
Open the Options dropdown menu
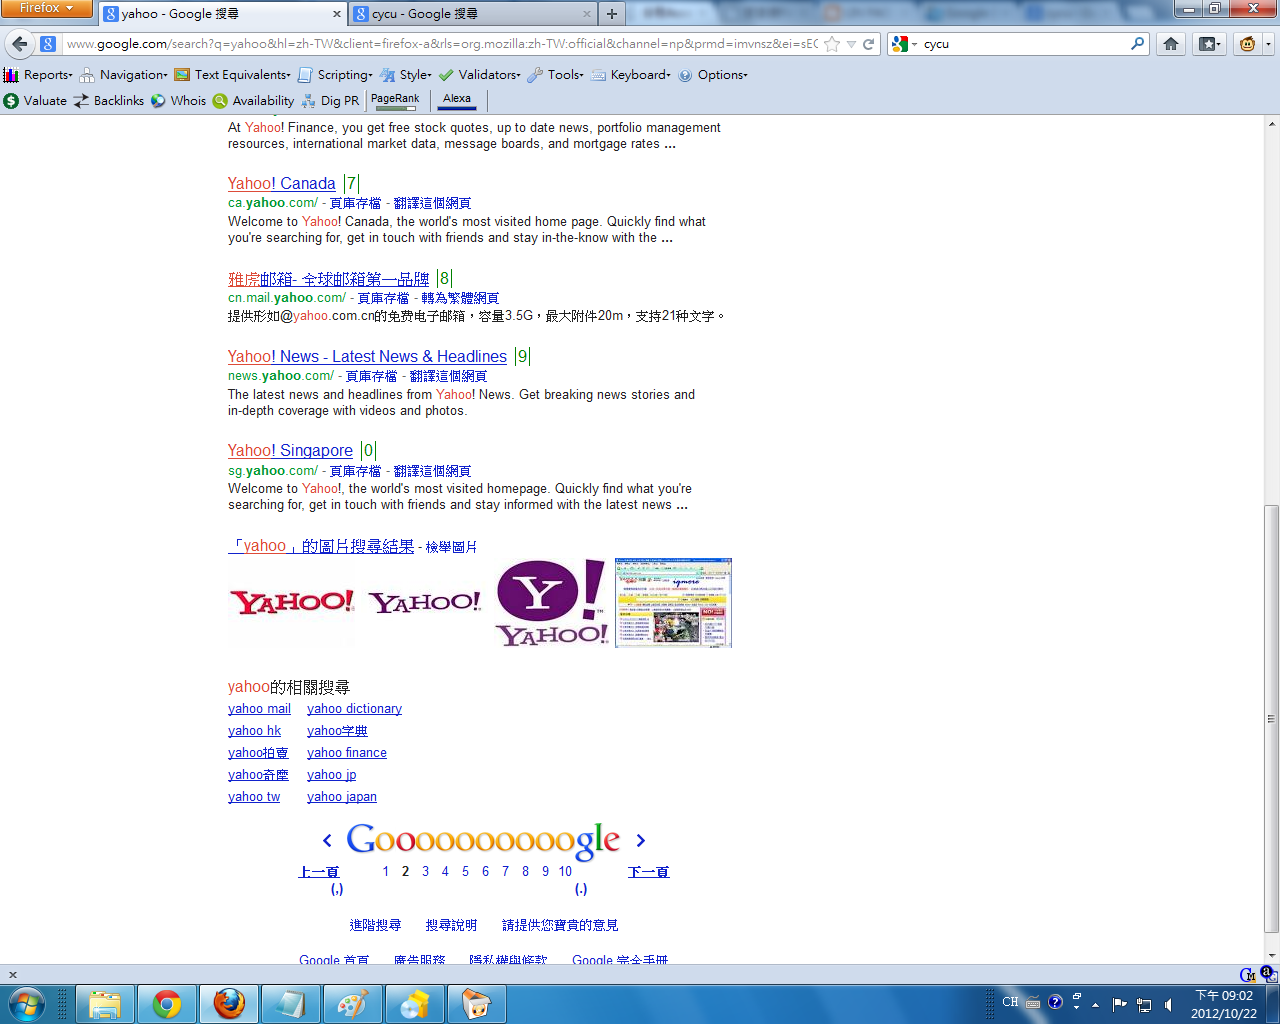[x=712, y=75]
